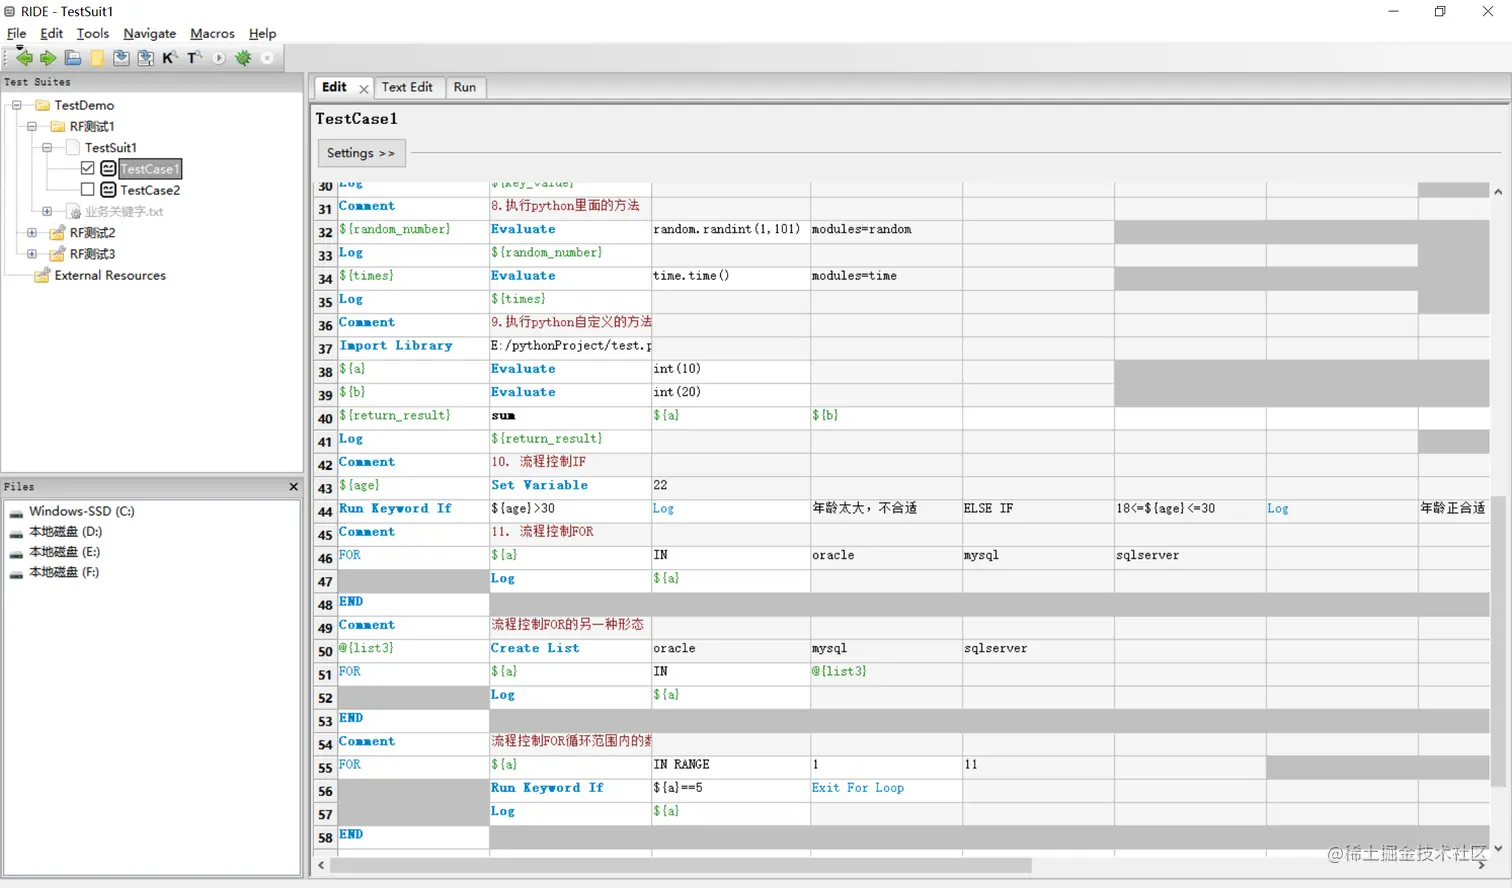The height and width of the screenshot is (888, 1512).
Task: Click the grid's vertical scrollbar up arrow
Action: [x=1498, y=192]
